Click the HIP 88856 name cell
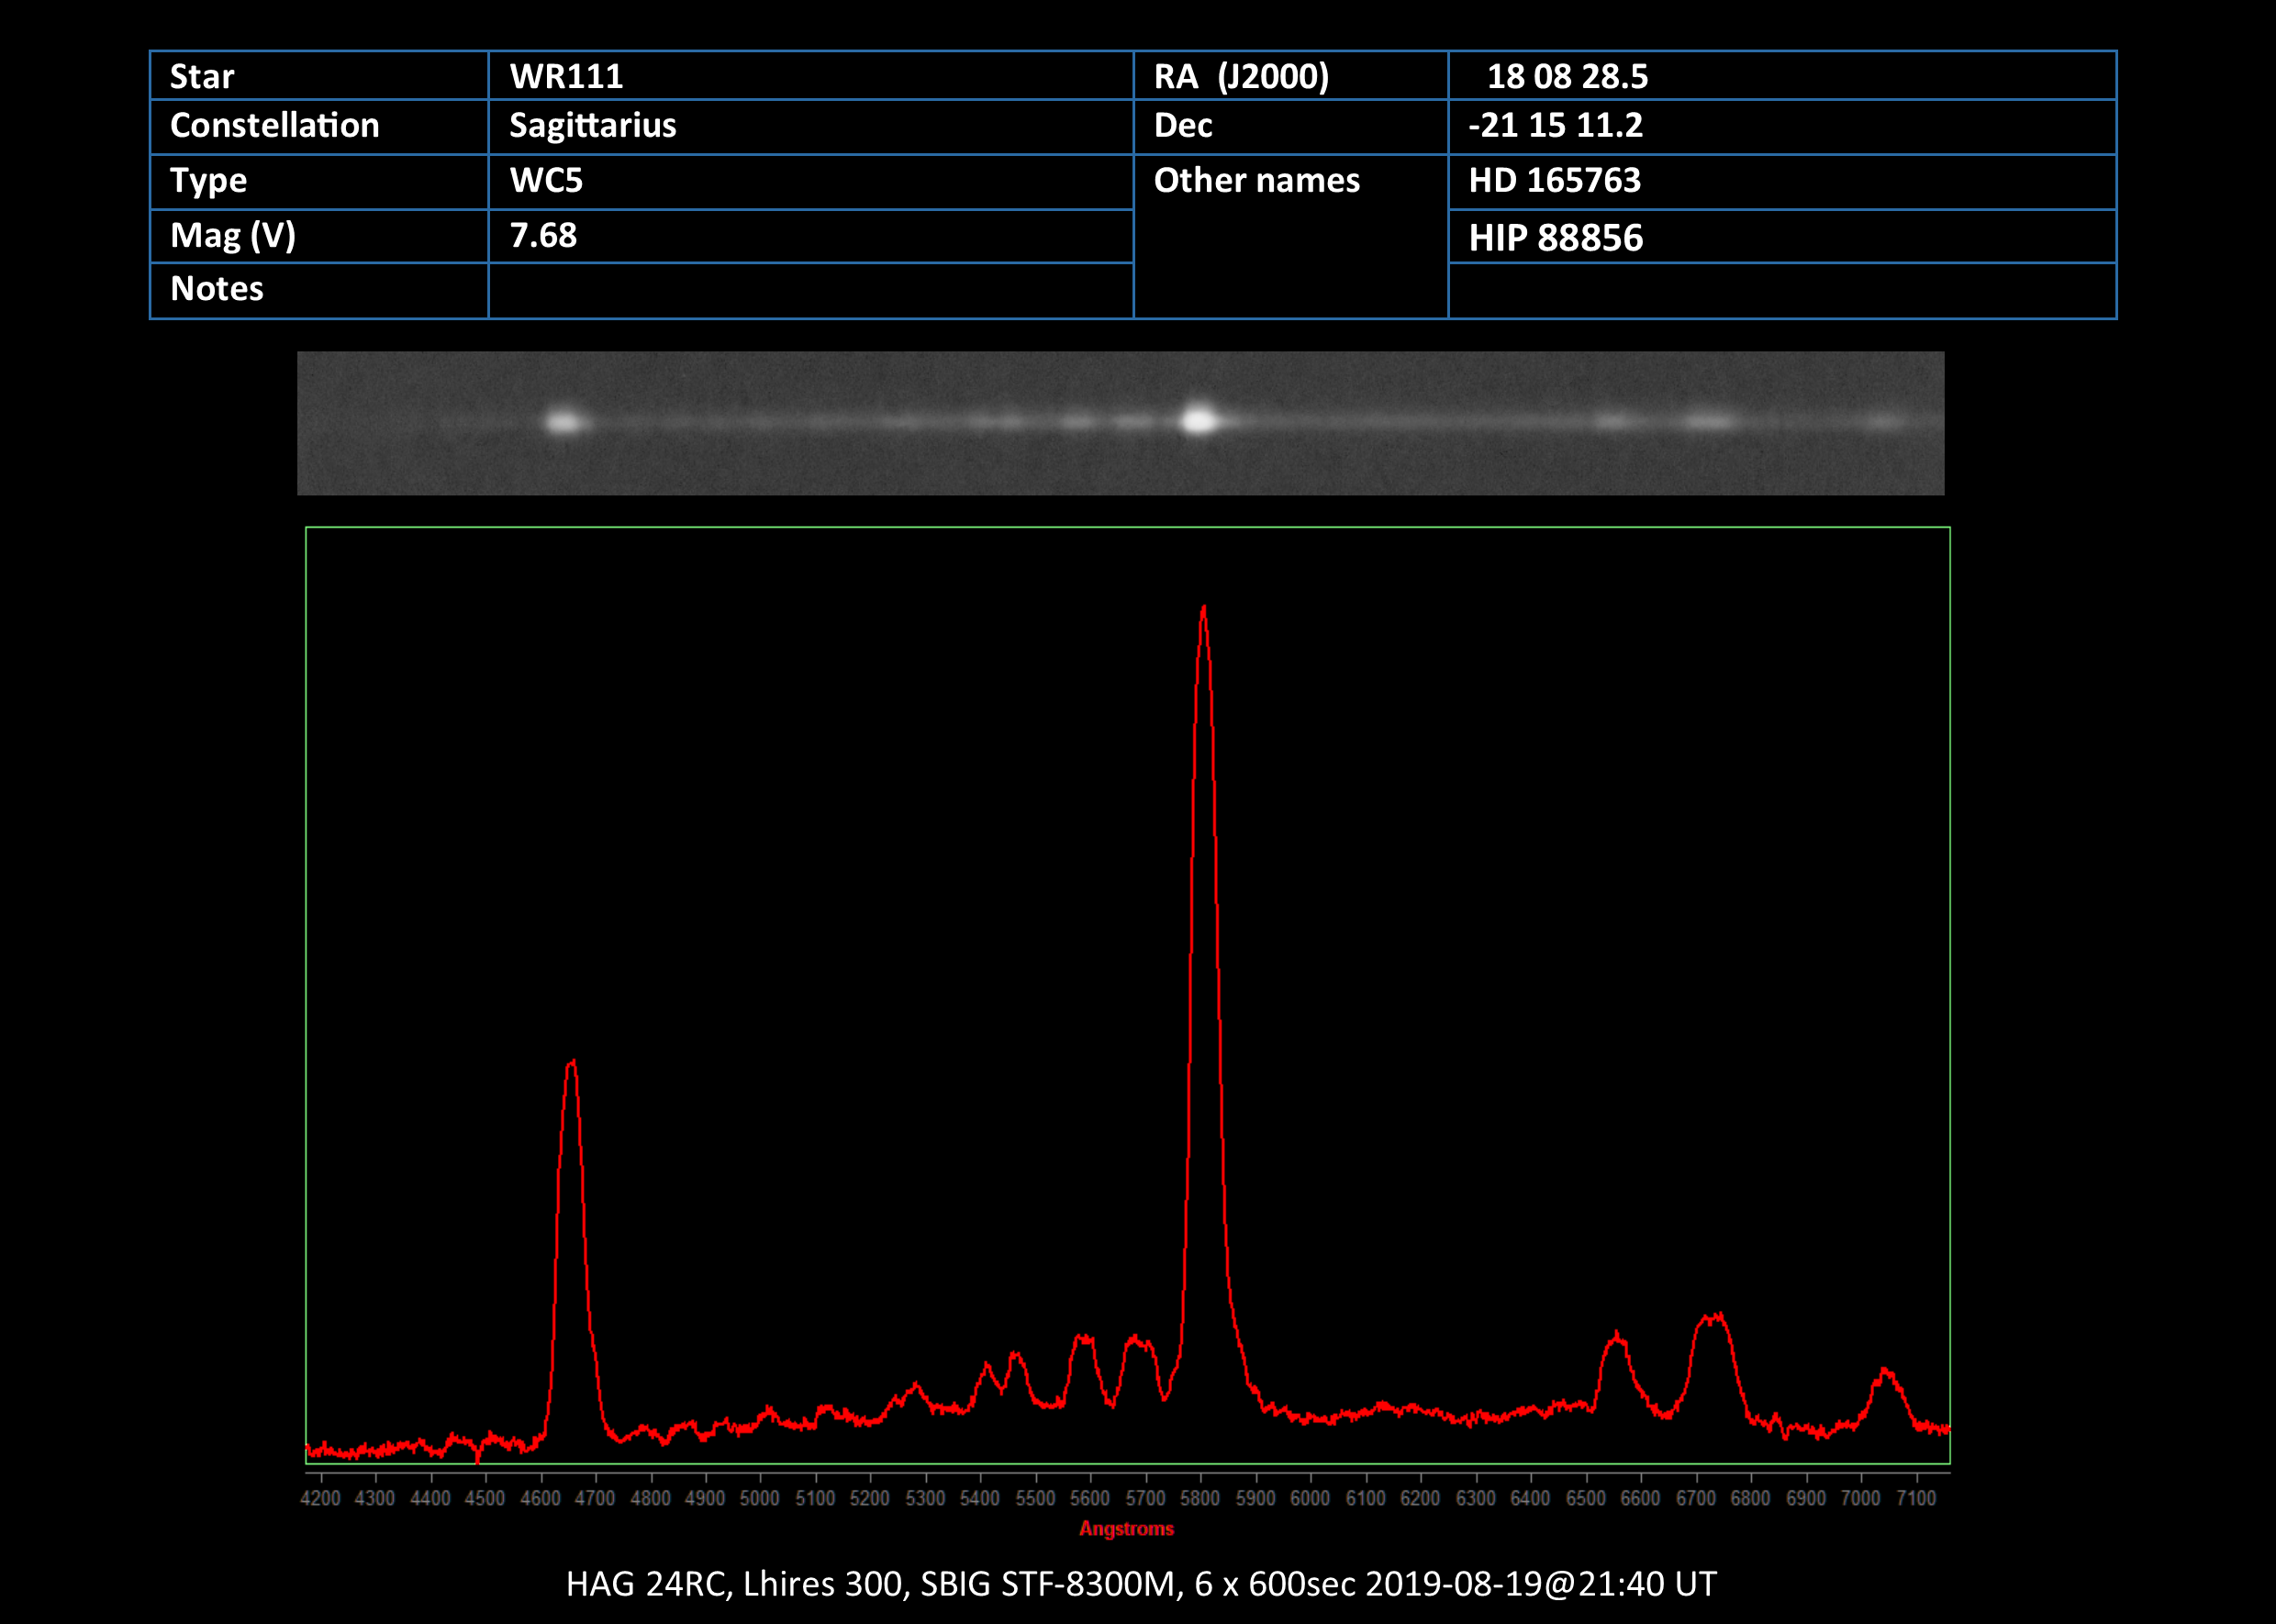The width and height of the screenshot is (2276, 1624). click(x=1555, y=238)
